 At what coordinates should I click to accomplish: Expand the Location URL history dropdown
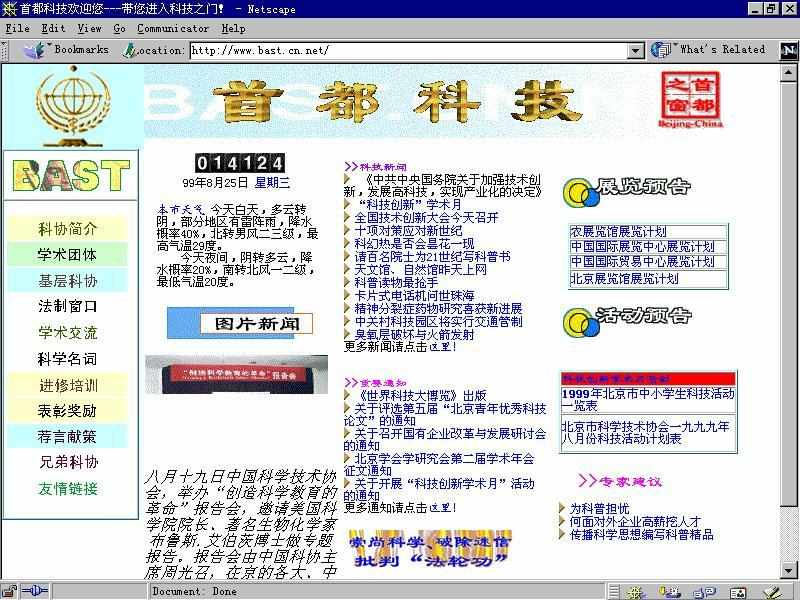pos(636,50)
